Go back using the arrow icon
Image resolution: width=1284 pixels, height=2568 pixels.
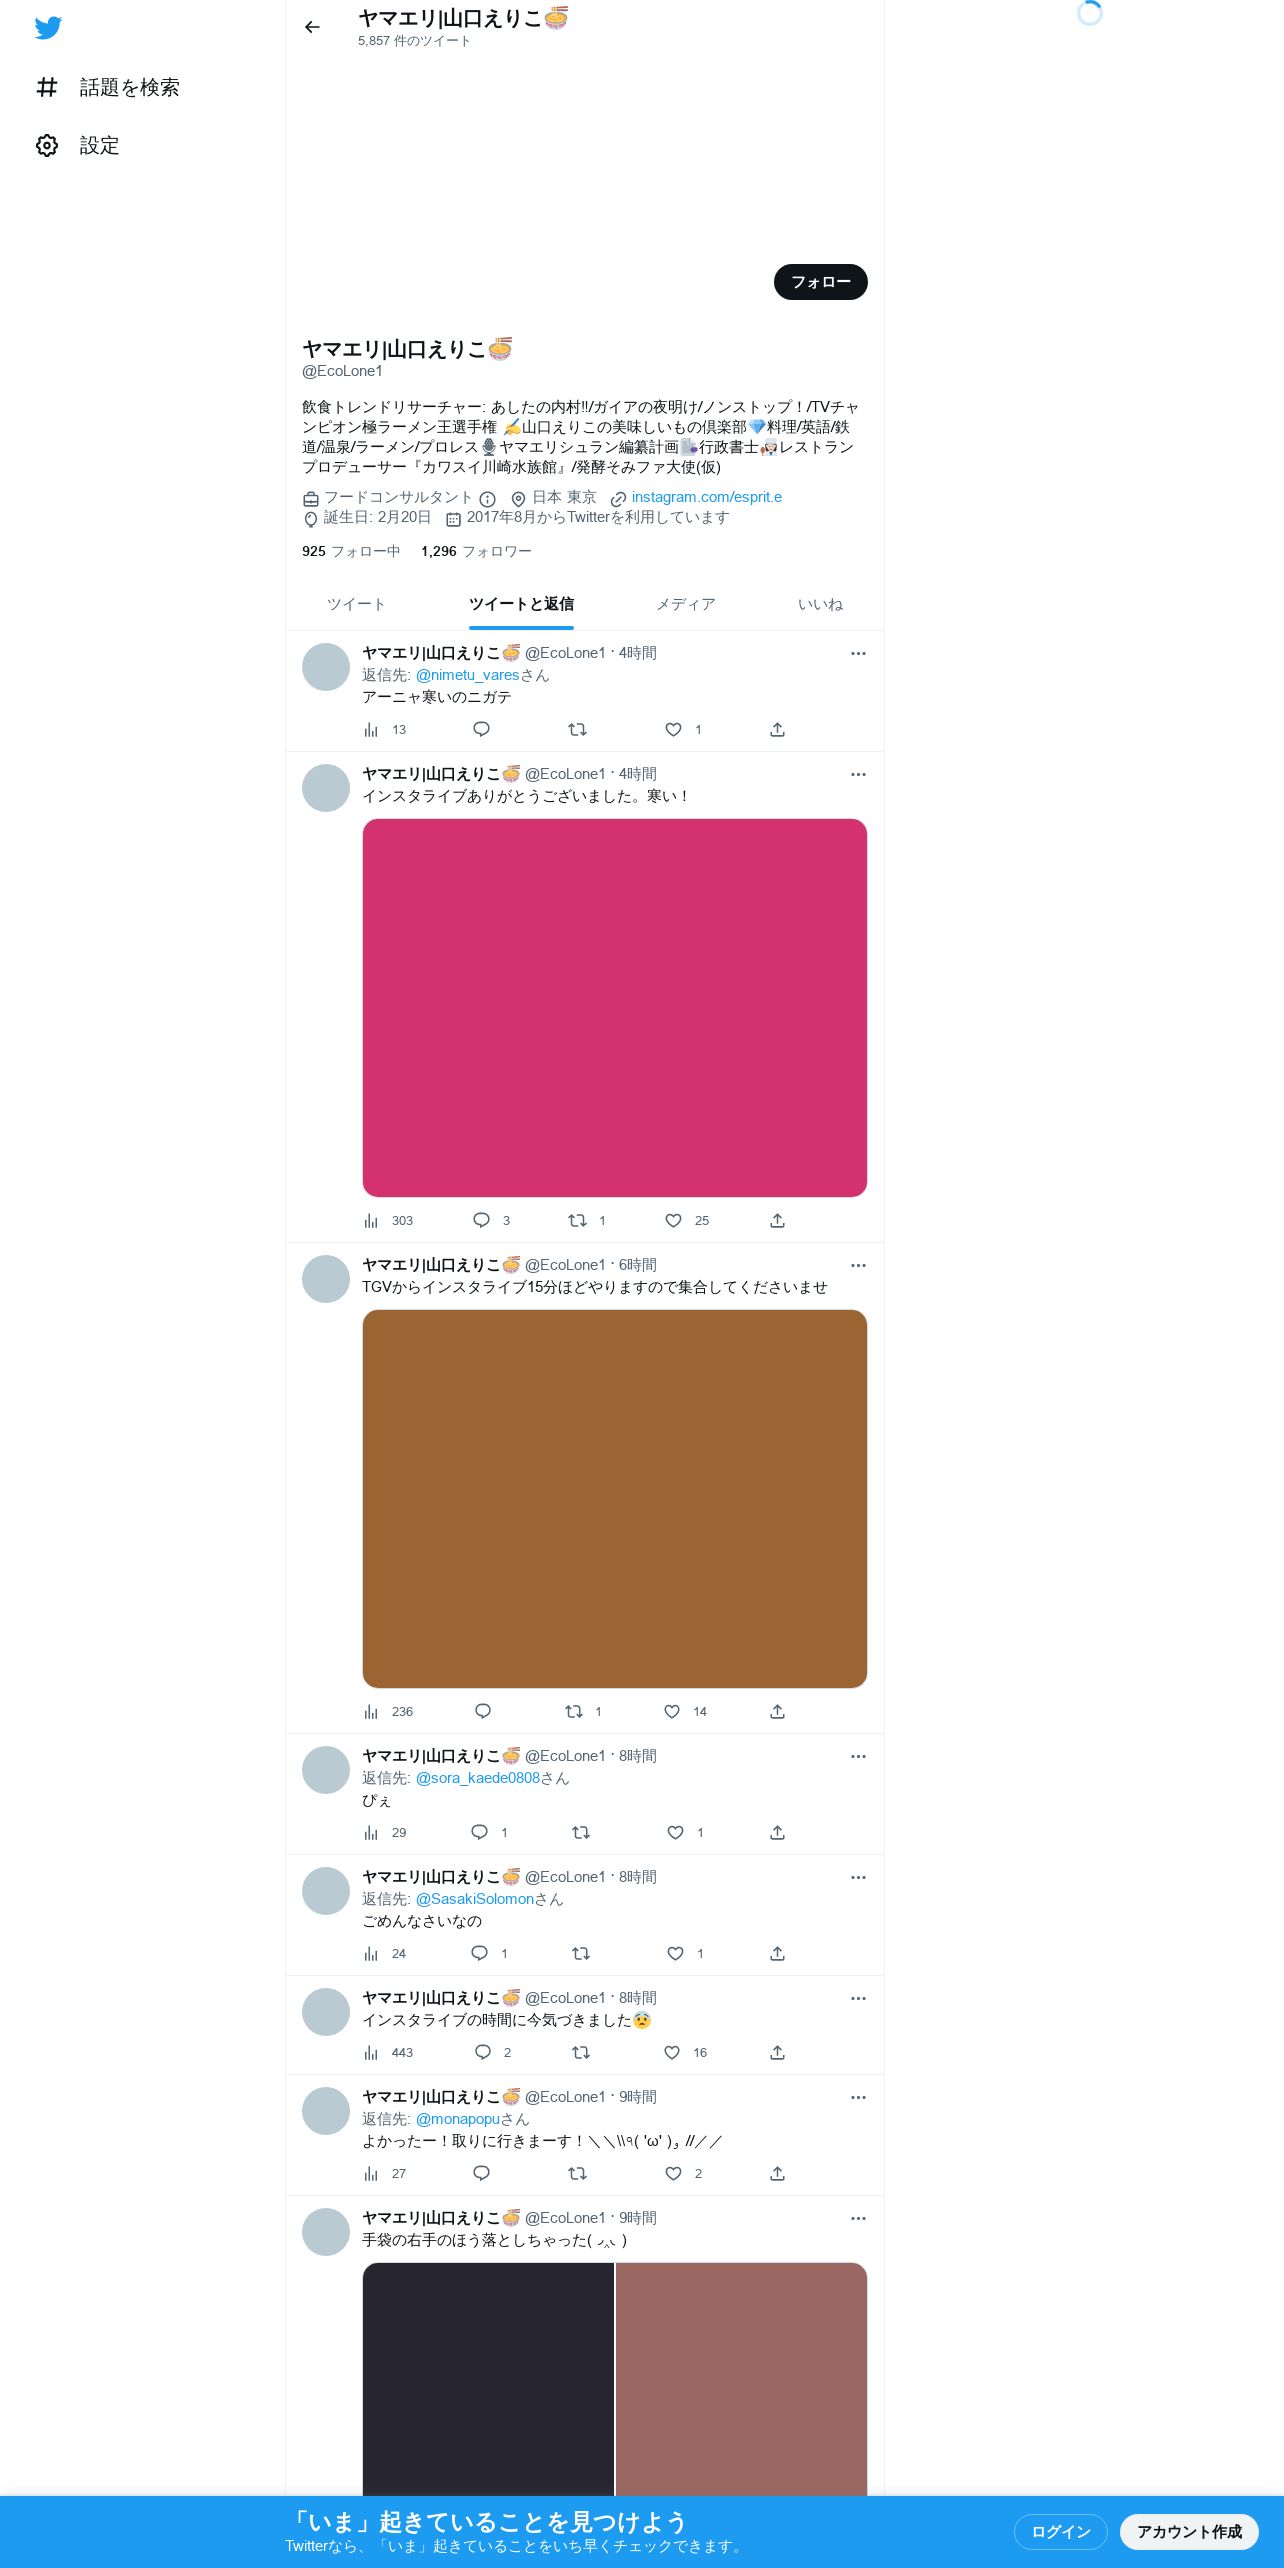[312, 27]
